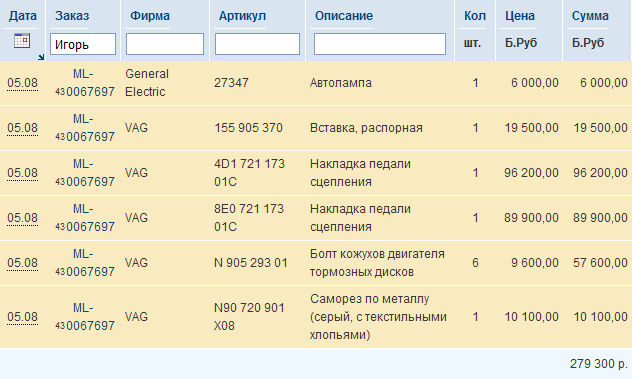Sort by Цена column header

[520, 16]
